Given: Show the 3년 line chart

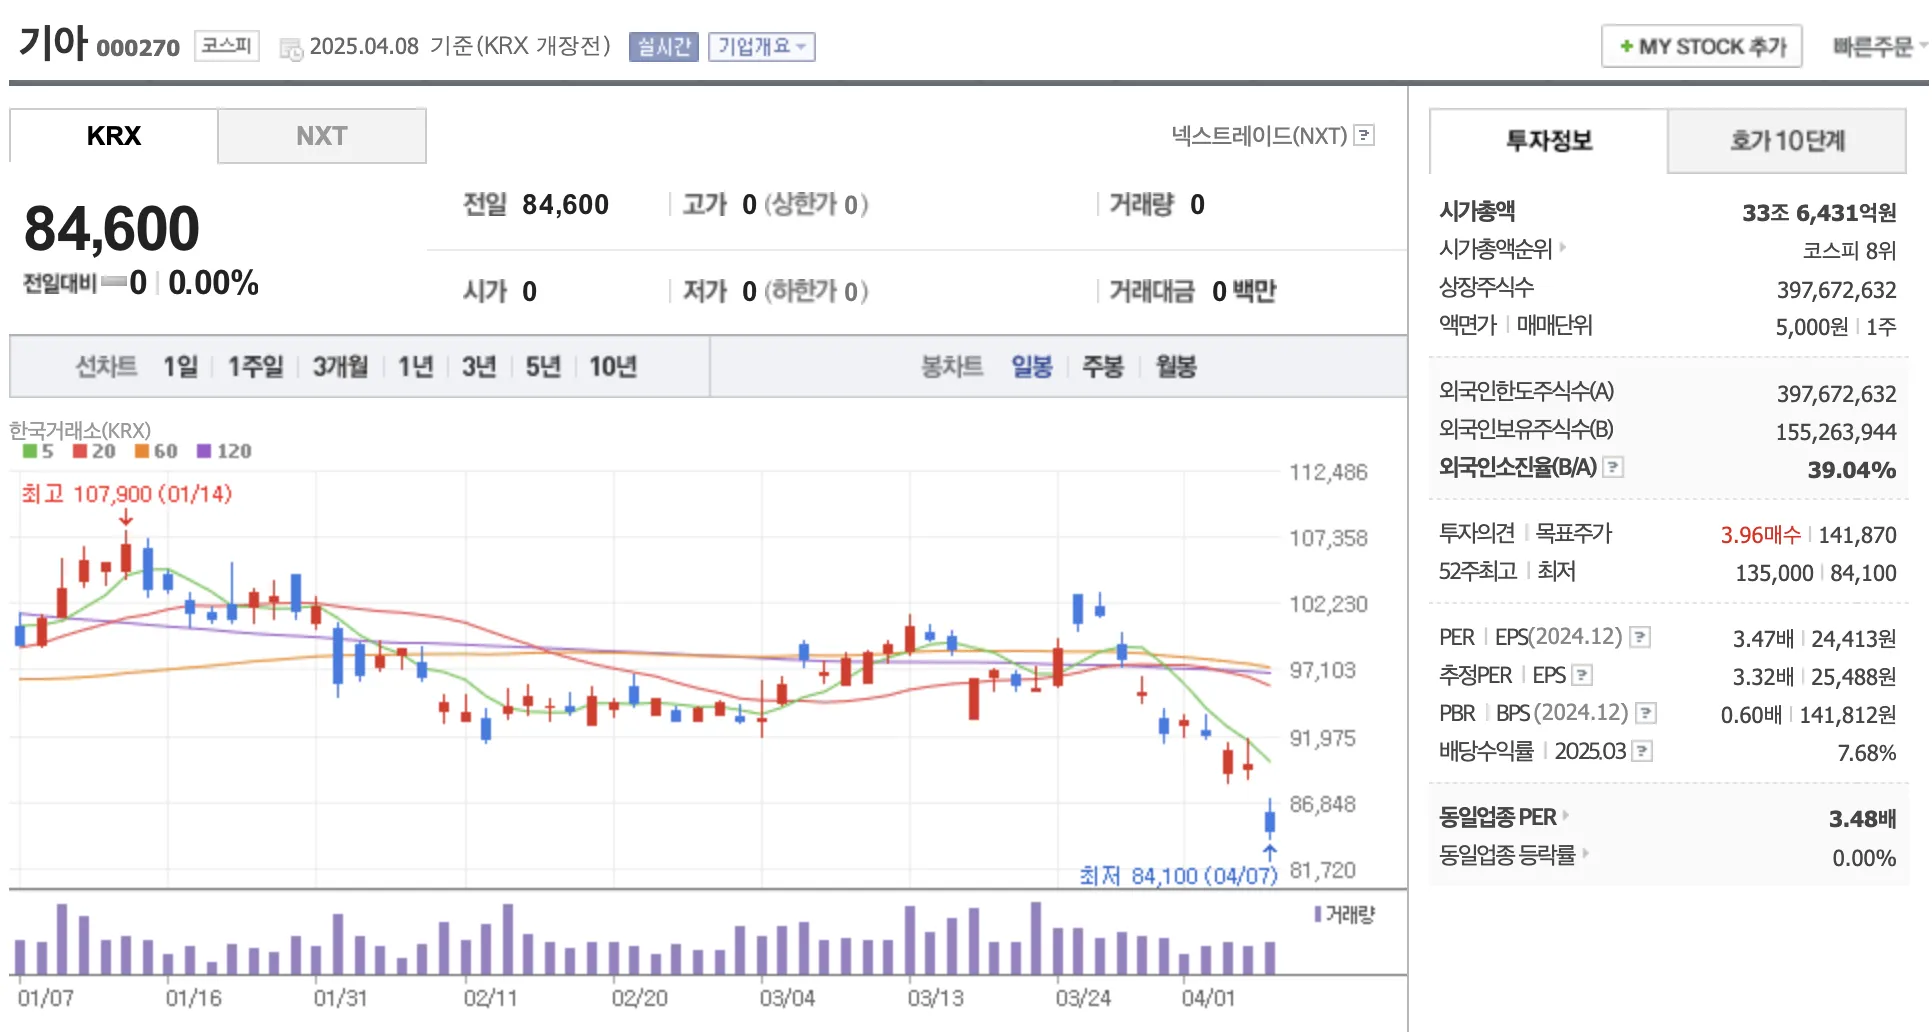Looking at the screenshot, I should pyautogui.click(x=479, y=367).
